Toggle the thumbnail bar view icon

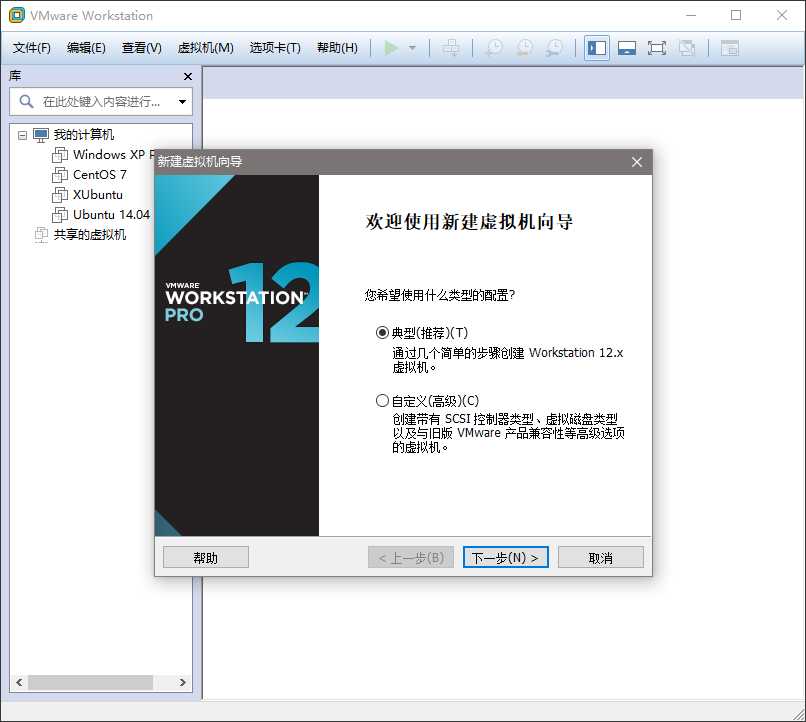(x=627, y=48)
